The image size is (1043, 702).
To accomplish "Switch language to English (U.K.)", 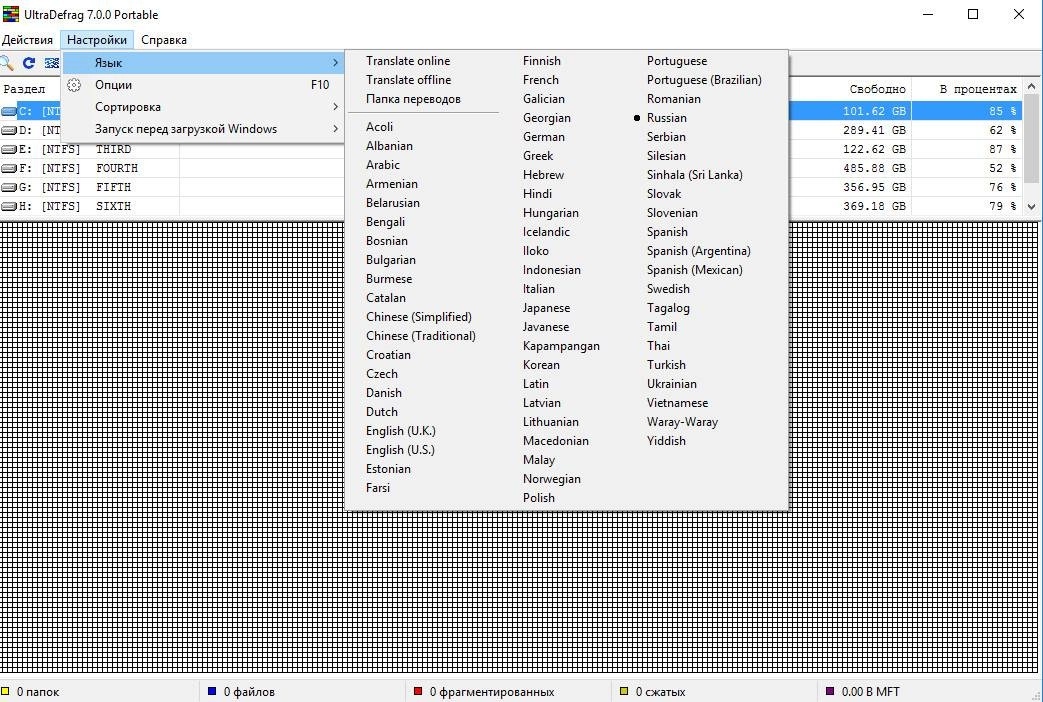I will [400, 431].
